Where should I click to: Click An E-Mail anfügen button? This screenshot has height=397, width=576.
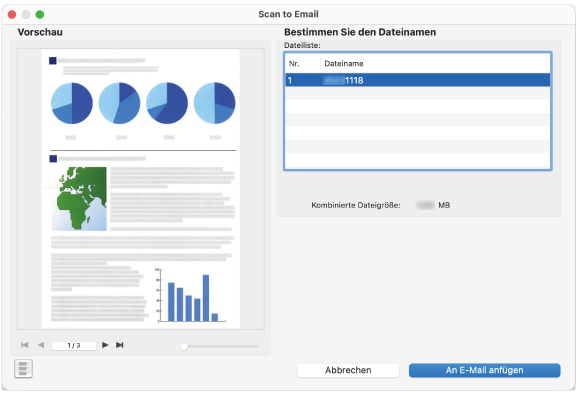pos(485,370)
